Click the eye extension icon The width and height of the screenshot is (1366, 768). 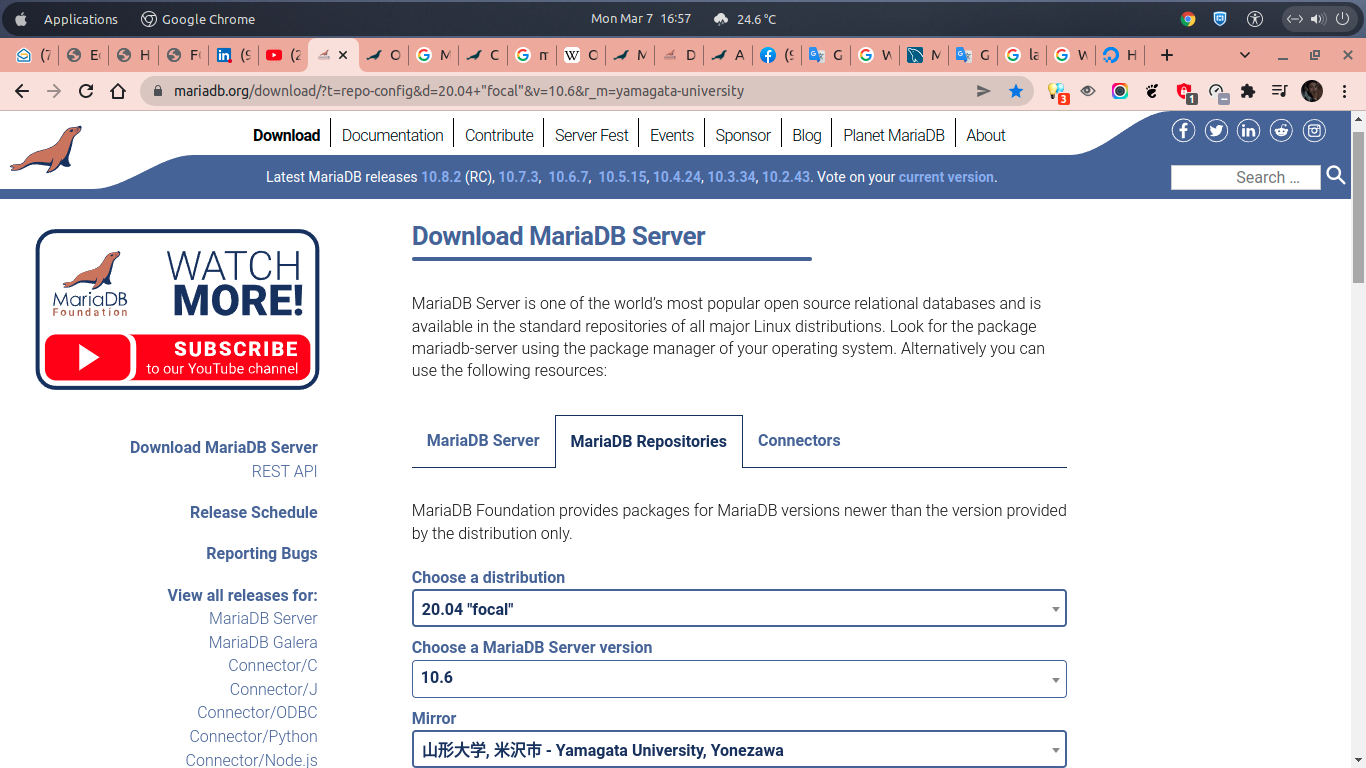click(1088, 91)
